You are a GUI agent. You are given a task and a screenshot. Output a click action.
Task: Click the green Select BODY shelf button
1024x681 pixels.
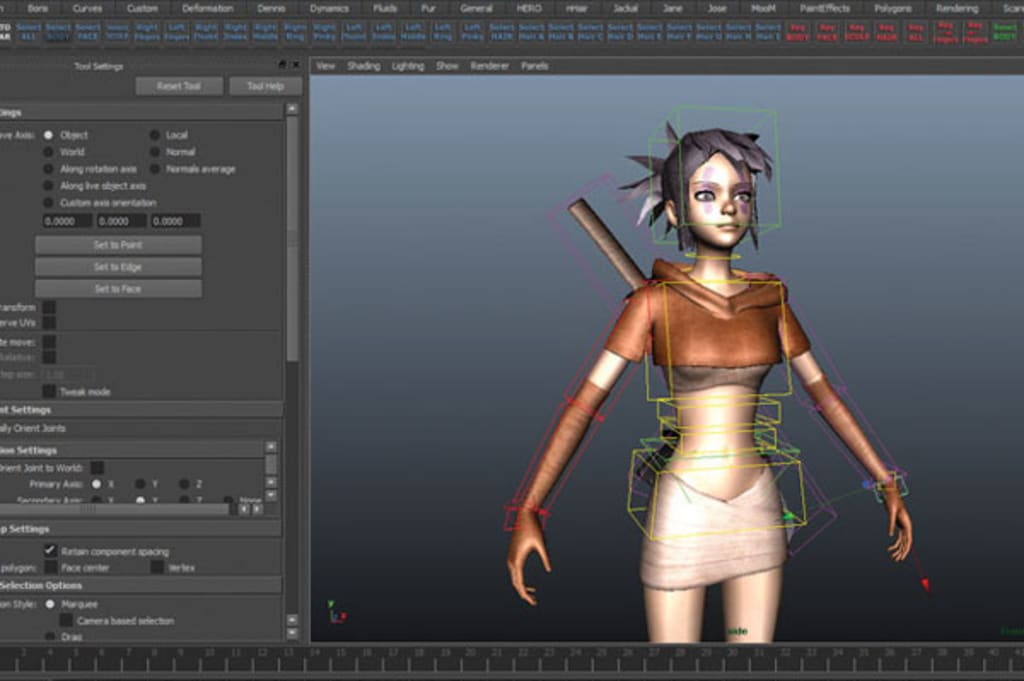[1004, 31]
